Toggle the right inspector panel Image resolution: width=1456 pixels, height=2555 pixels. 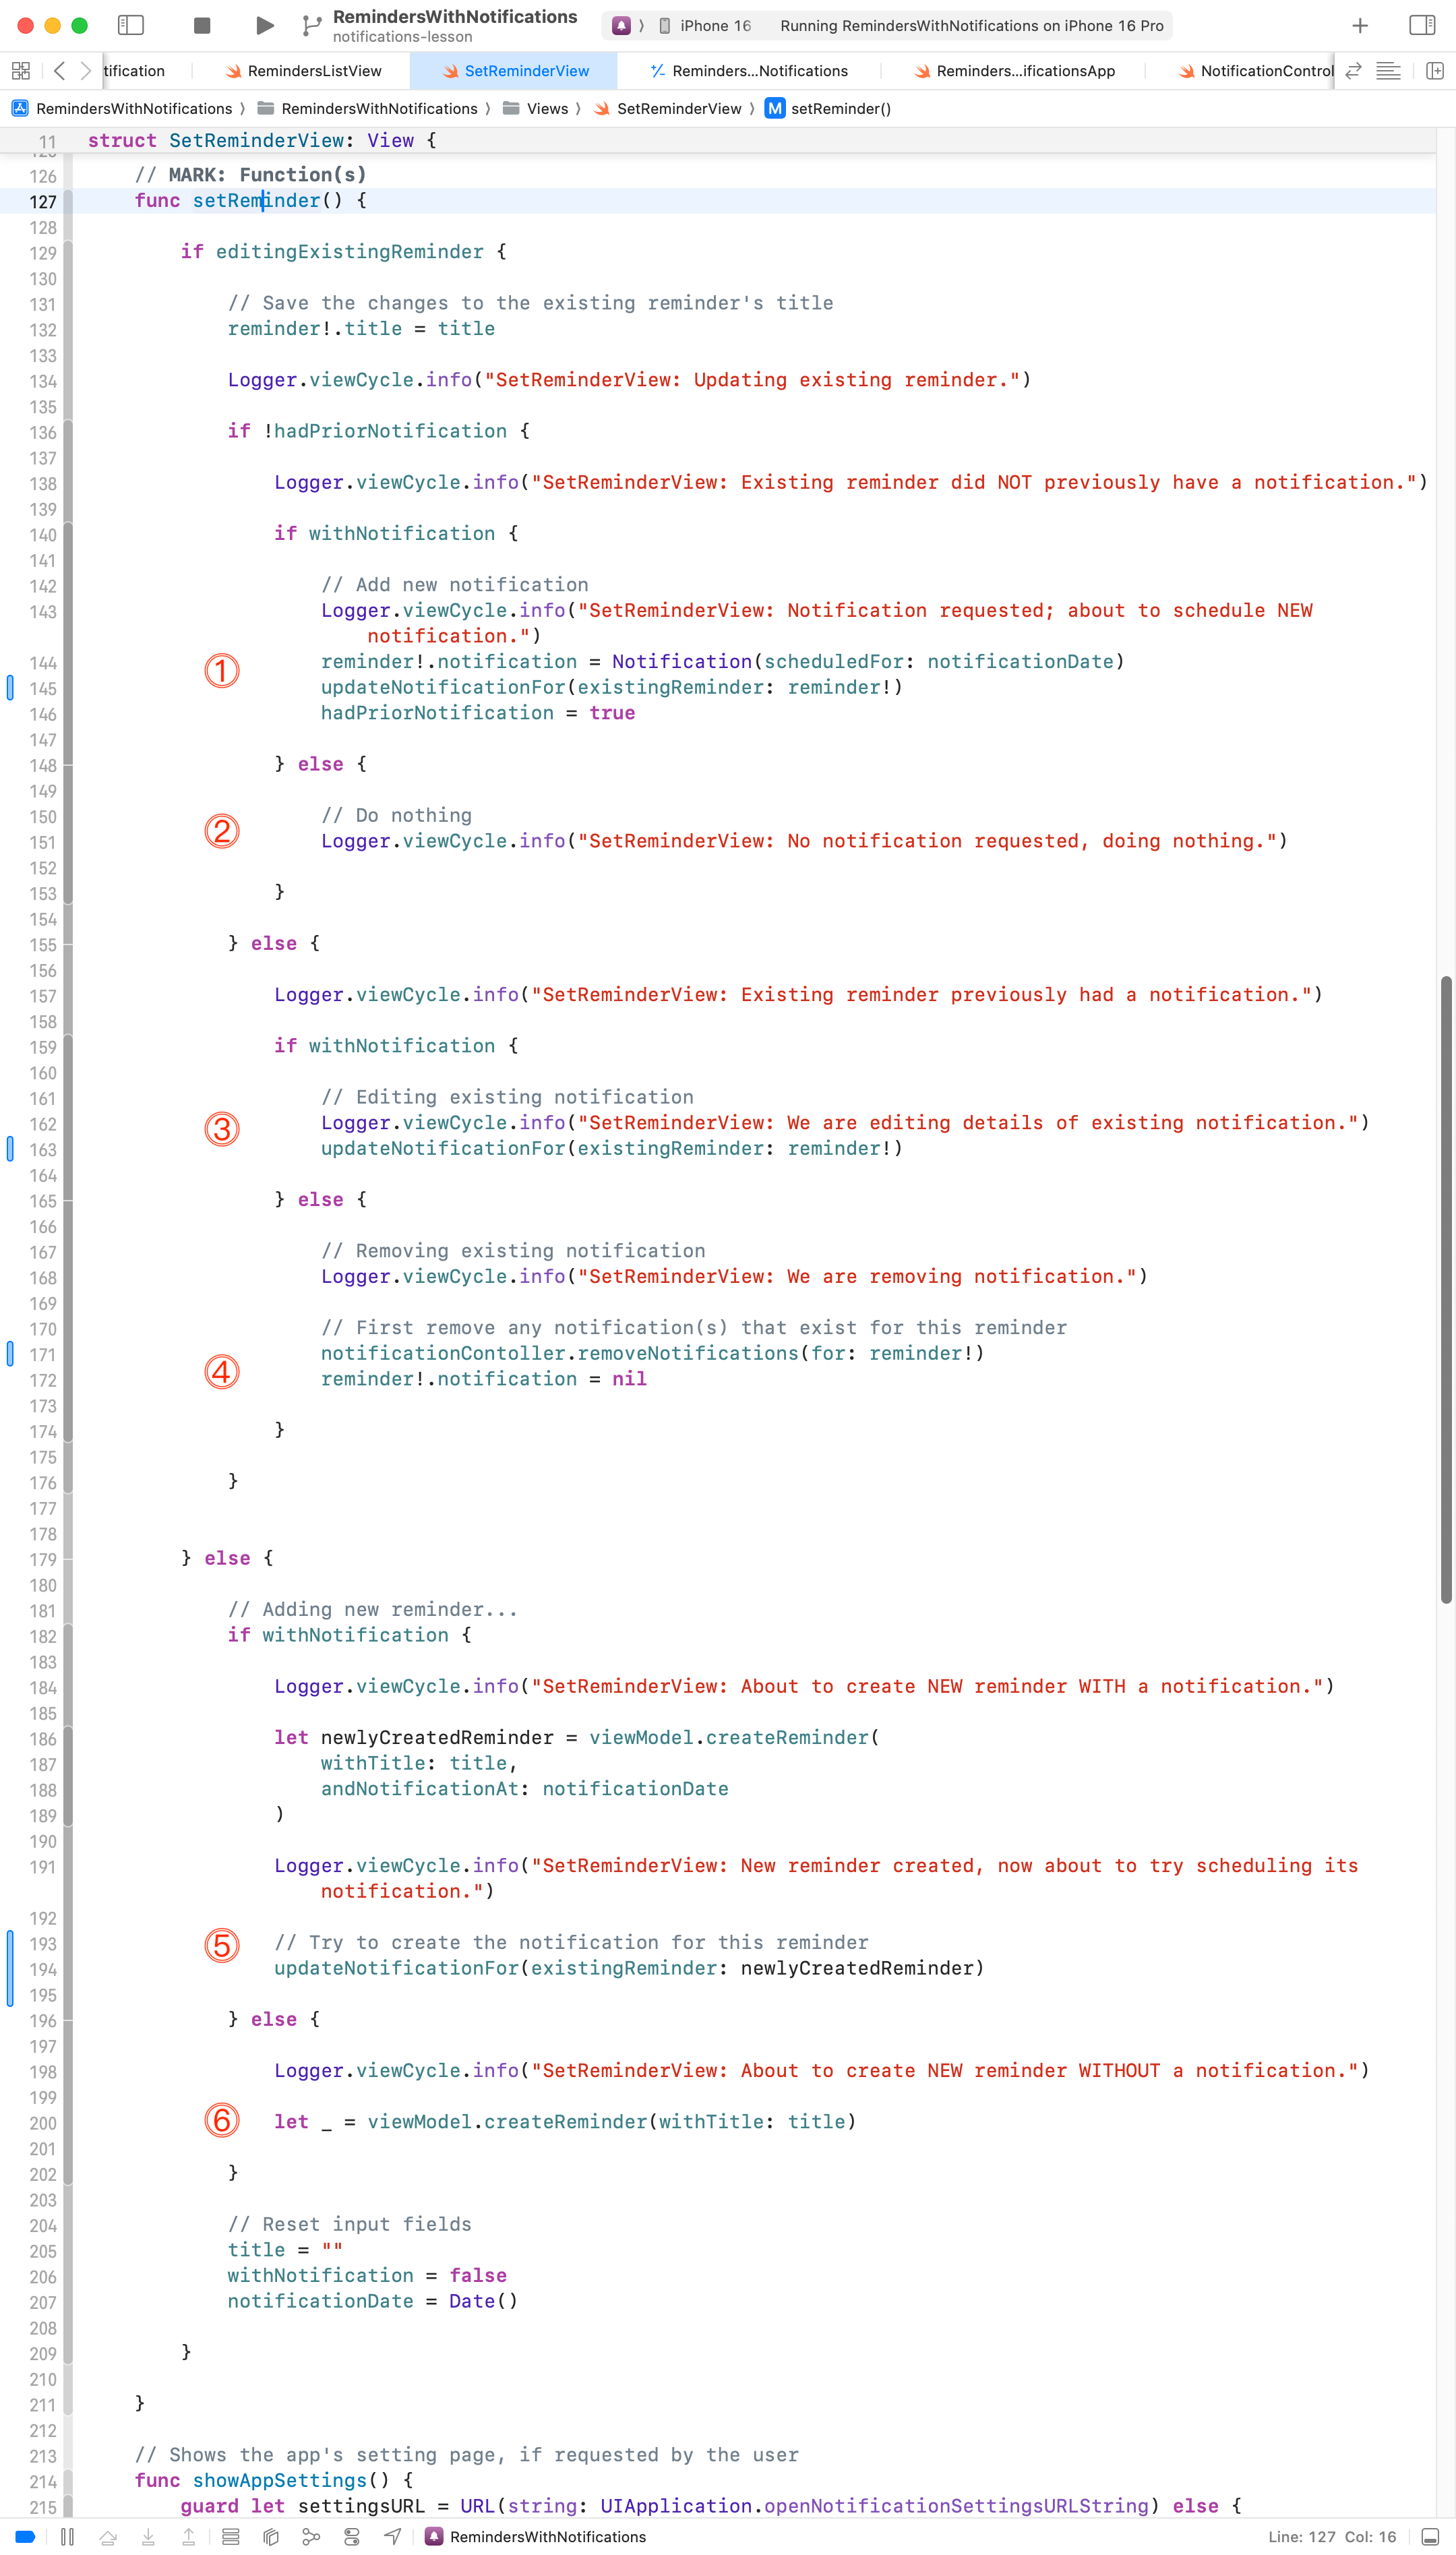coord(1422,25)
